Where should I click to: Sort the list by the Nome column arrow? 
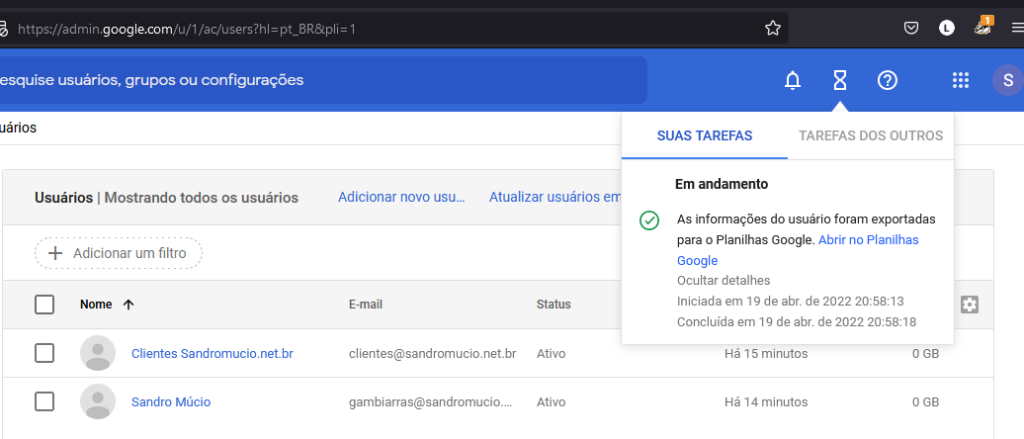click(x=127, y=304)
